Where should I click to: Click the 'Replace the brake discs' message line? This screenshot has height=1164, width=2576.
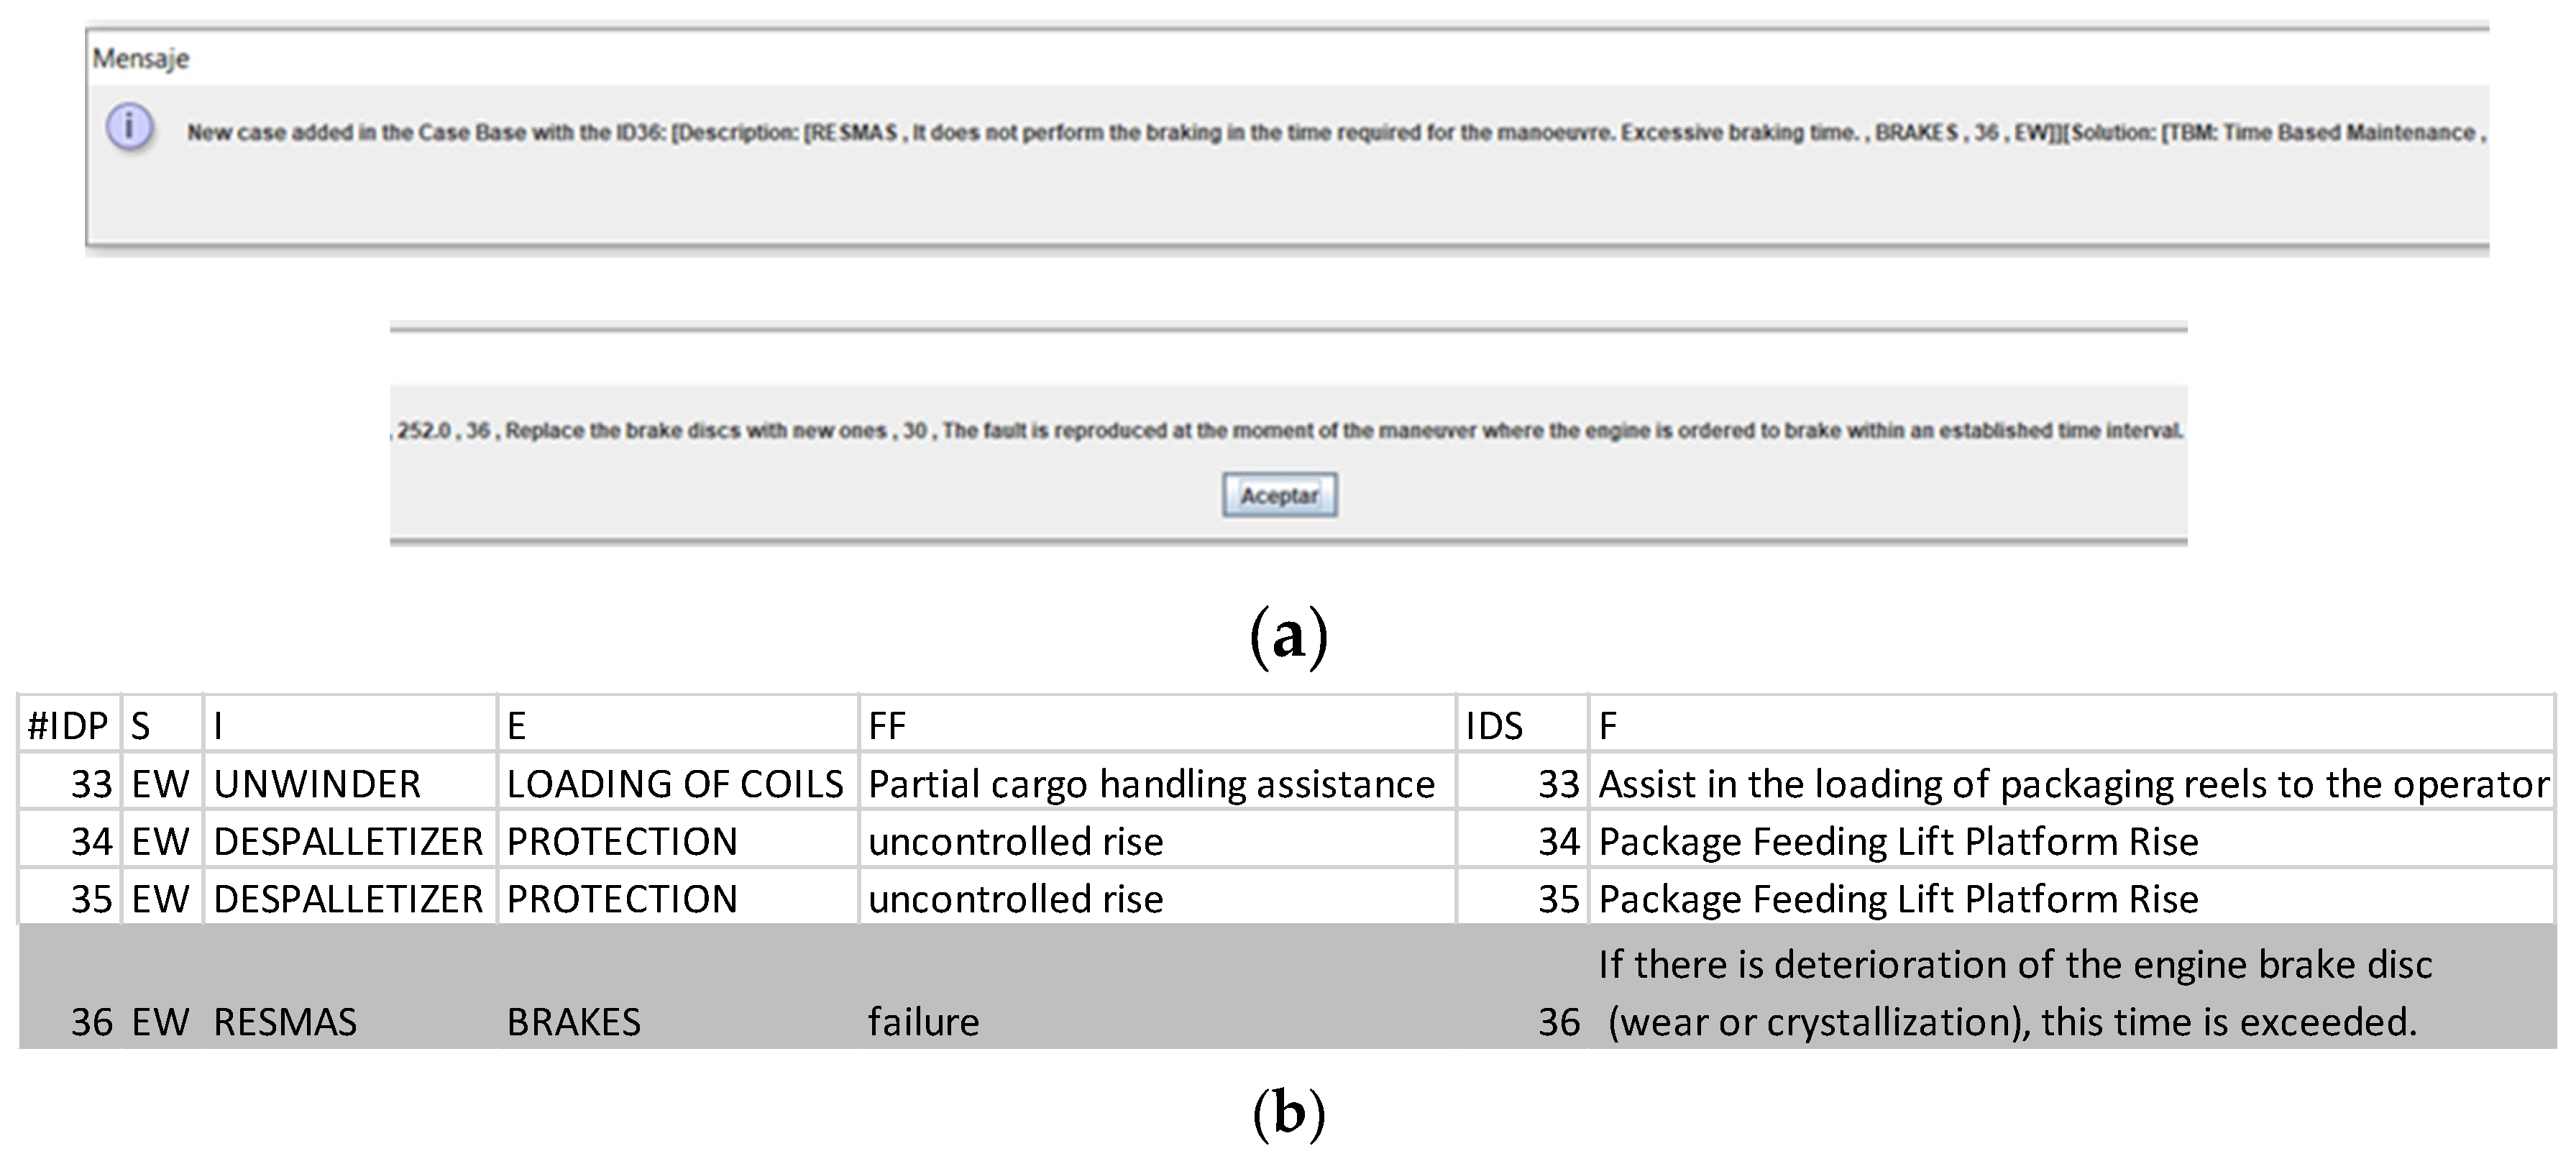pos(1289,431)
